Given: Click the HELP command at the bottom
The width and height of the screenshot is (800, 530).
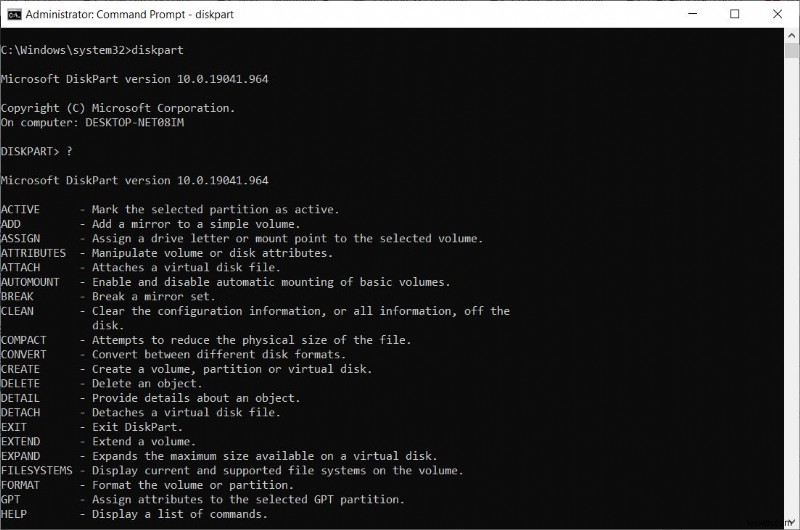Looking at the screenshot, I should (x=15, y=514).
